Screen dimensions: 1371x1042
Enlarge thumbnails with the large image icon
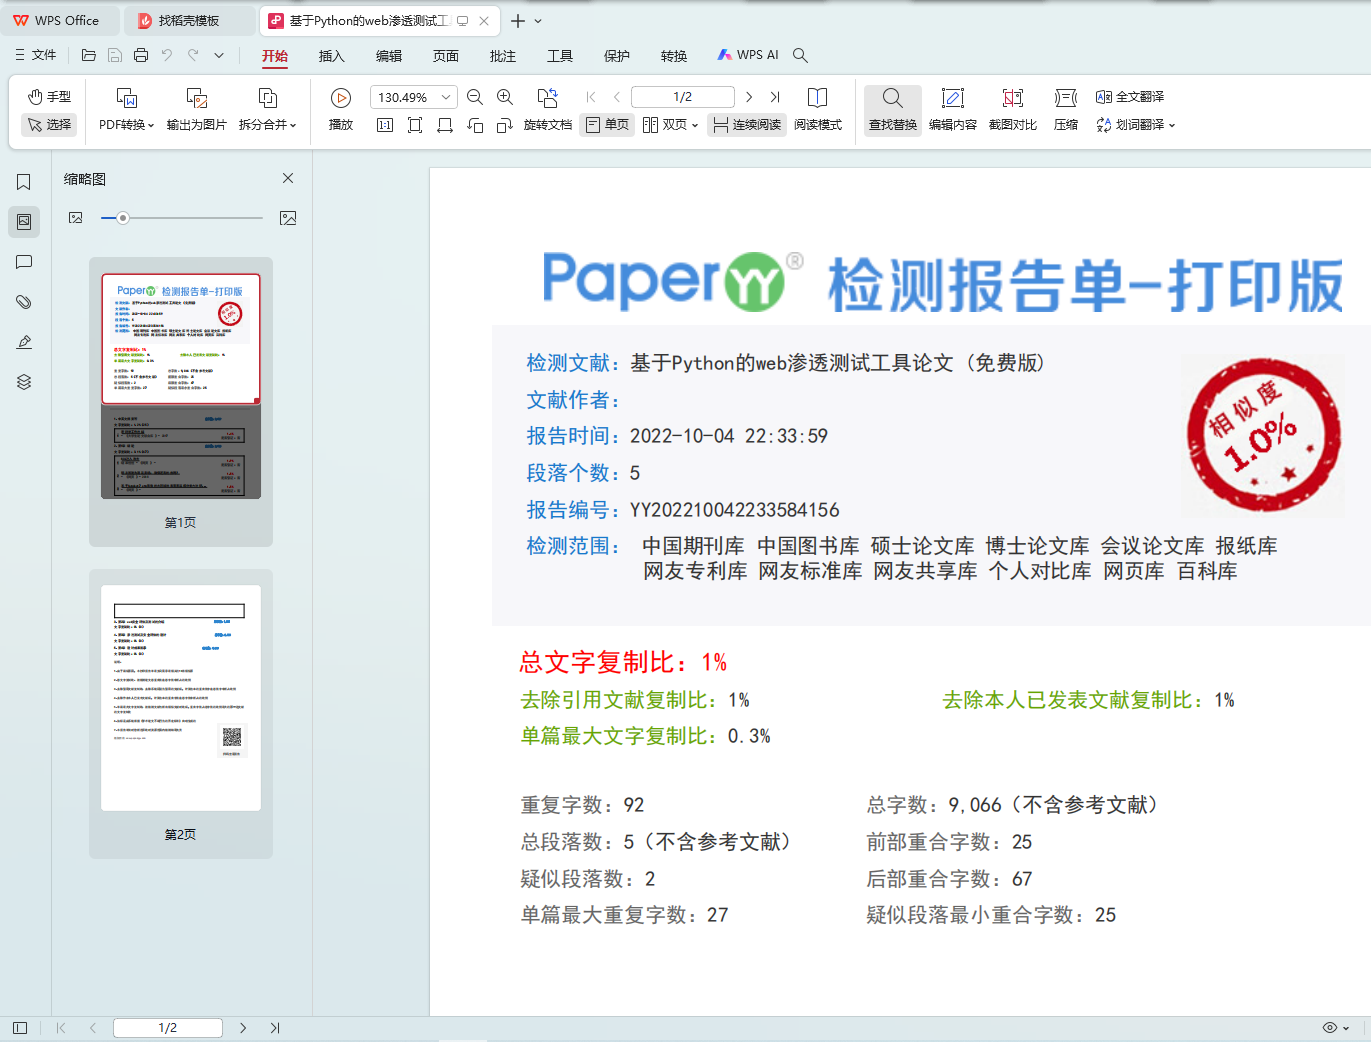(x=288, y=218)
